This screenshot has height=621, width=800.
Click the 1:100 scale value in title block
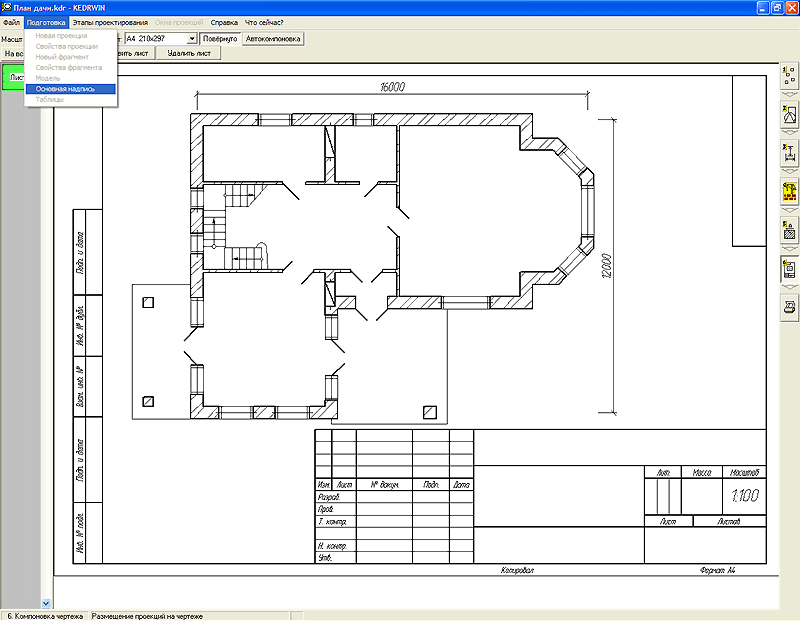[744, 495]
